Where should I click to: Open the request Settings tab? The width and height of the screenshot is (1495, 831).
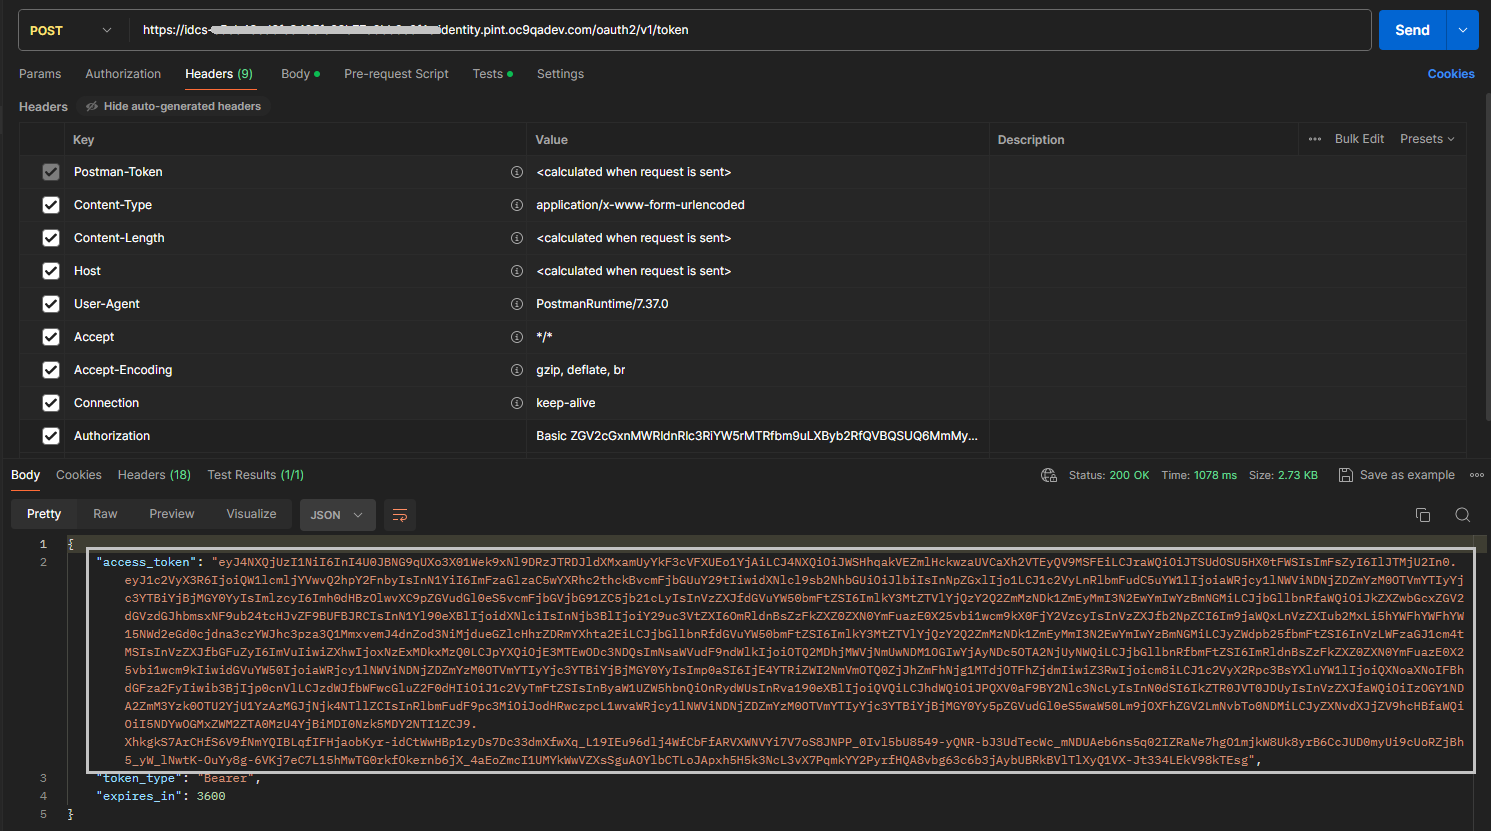click(x=560, y=74)
